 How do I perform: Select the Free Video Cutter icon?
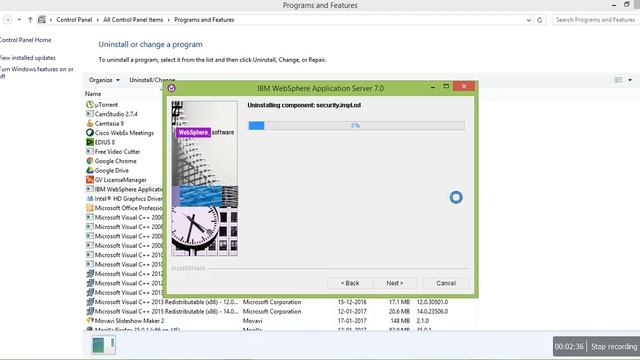coord(90,151)
